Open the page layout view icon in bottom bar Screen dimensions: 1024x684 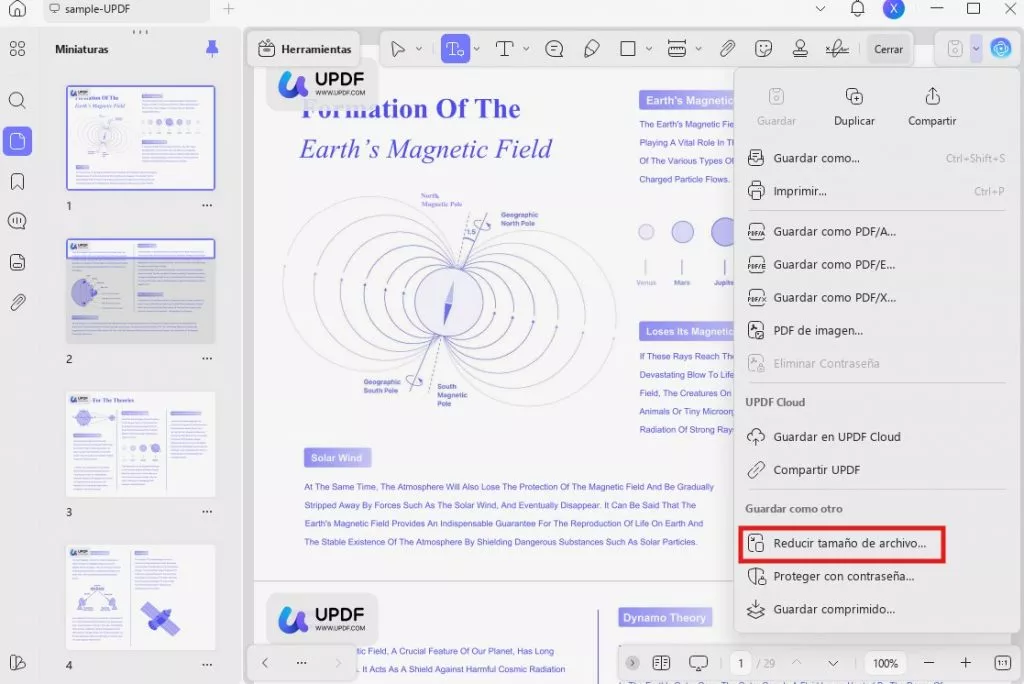pos(661,663)
